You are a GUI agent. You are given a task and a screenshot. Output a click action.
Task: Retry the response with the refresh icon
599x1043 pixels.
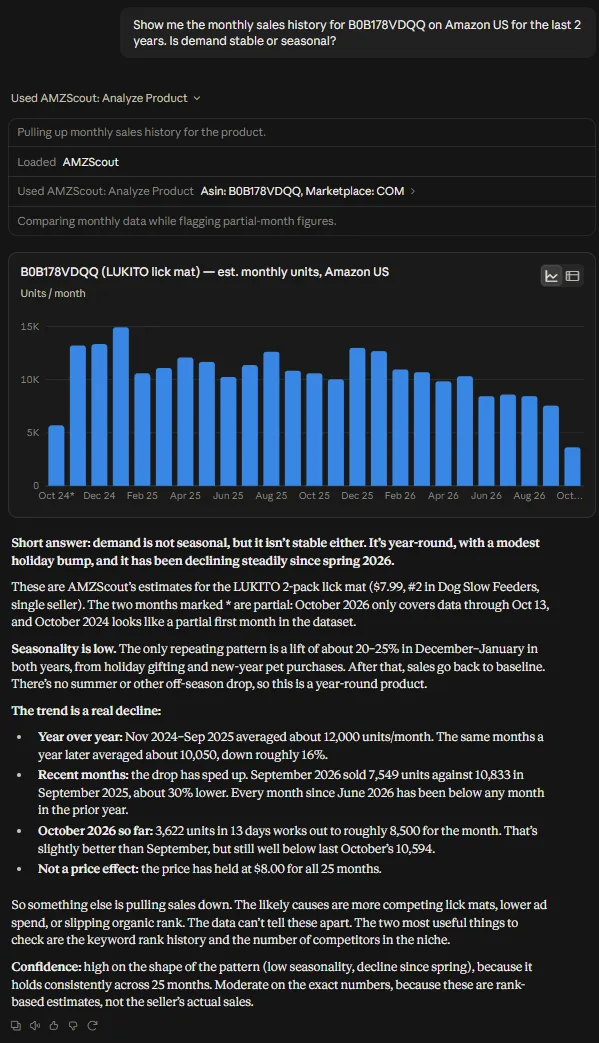[x=92, y=1026]
